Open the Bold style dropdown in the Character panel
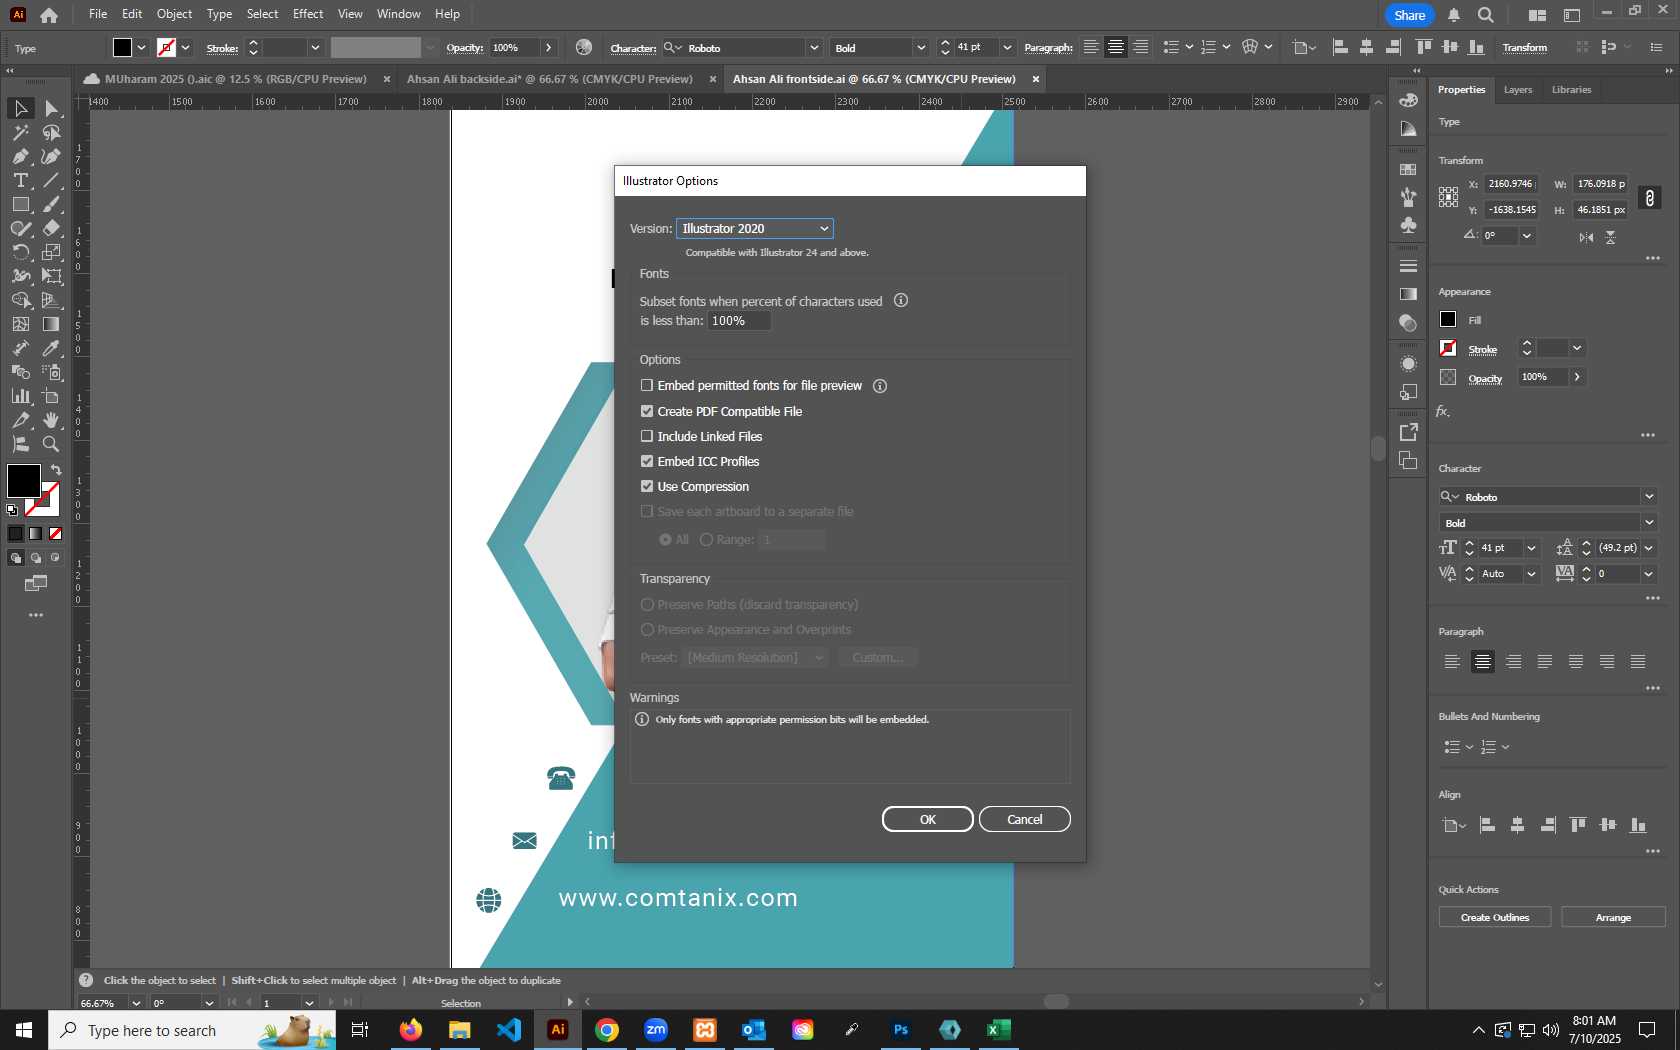The image size is (1680, 1050). 1649,523
